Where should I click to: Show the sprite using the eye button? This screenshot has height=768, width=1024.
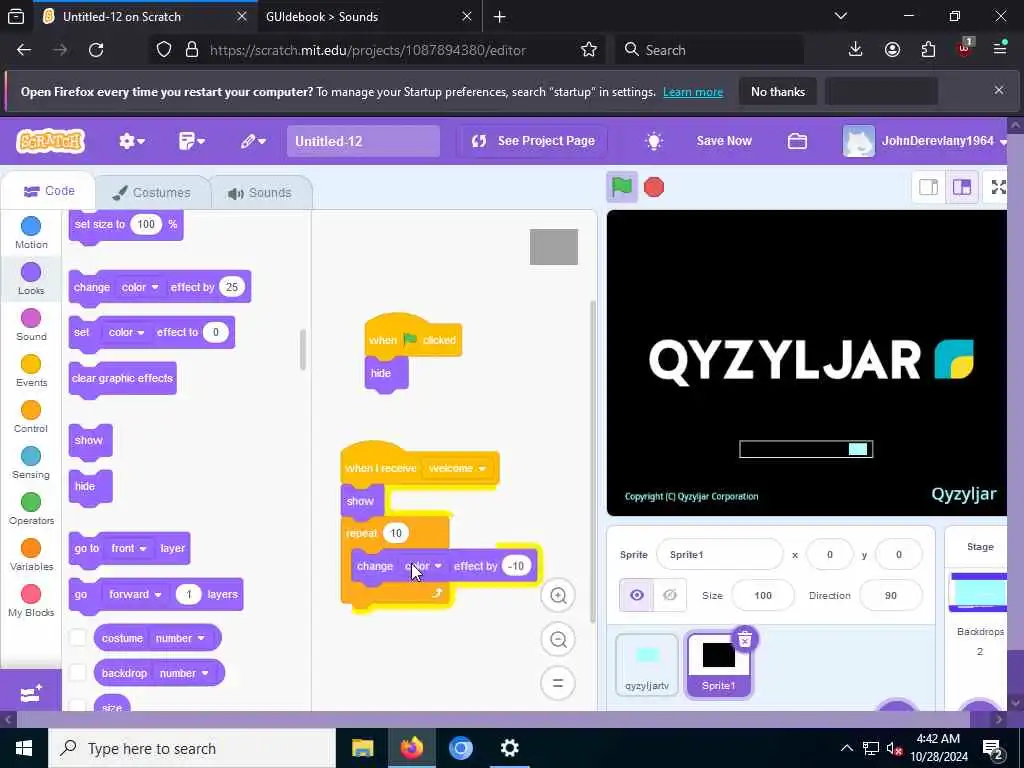pos(637,595)
